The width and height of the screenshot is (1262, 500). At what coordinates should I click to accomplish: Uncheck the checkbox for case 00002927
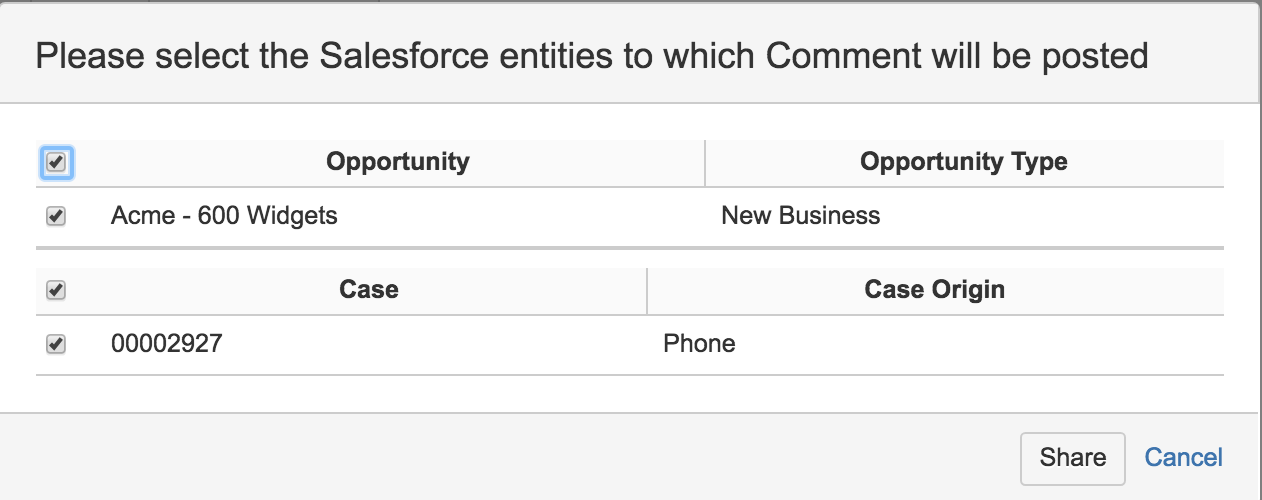(x=56, y=344)
